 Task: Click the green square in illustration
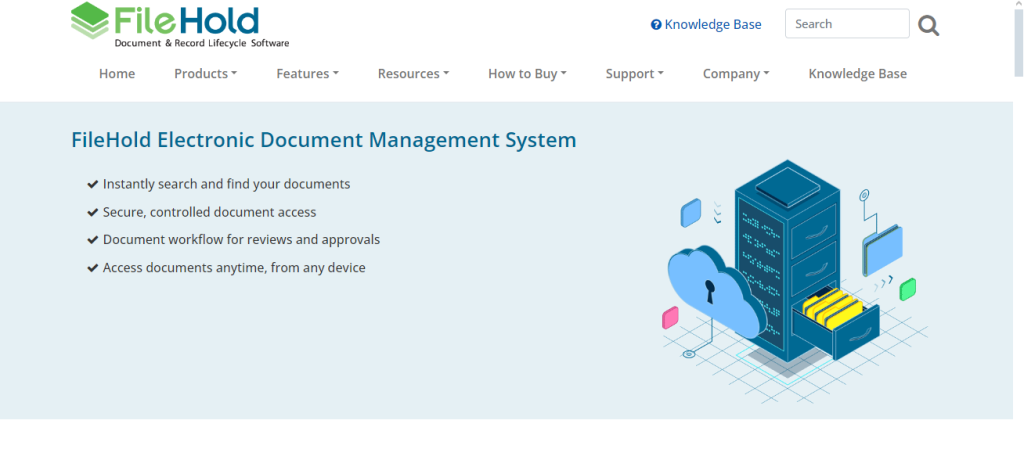point(908,289)
